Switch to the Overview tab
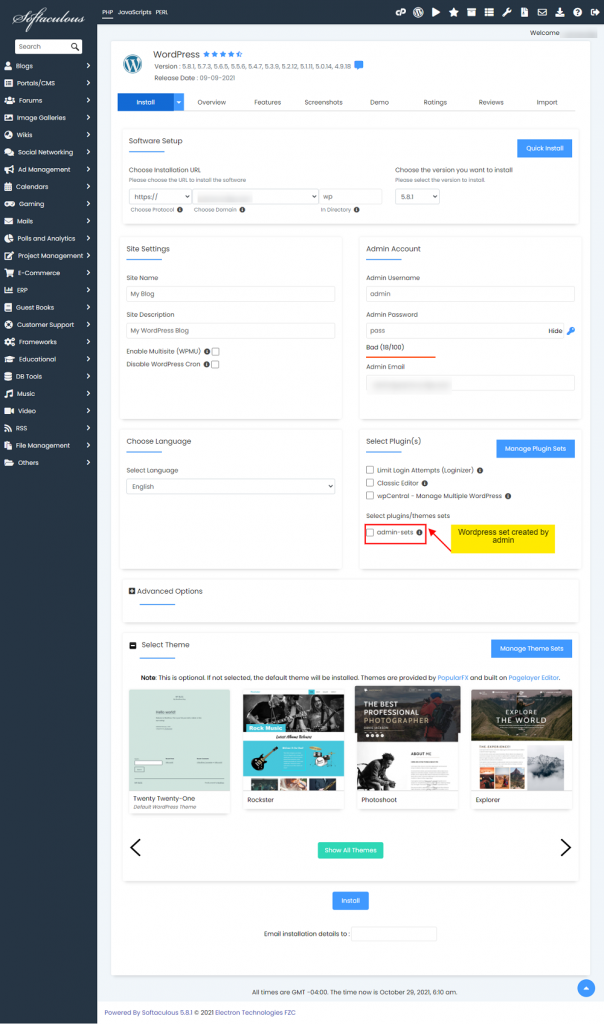604x1024 pixels. click(212, 103)
